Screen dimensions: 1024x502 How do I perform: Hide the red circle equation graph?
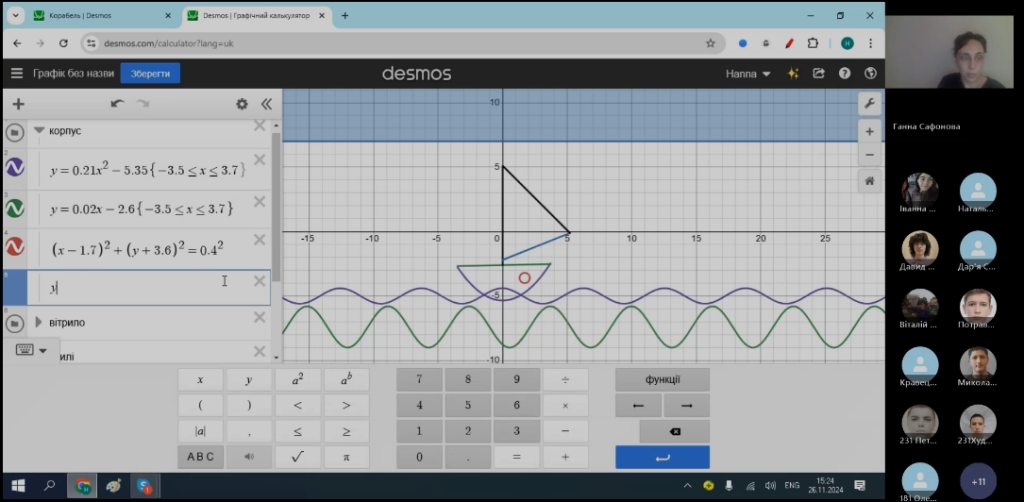(x=14, y=246)
